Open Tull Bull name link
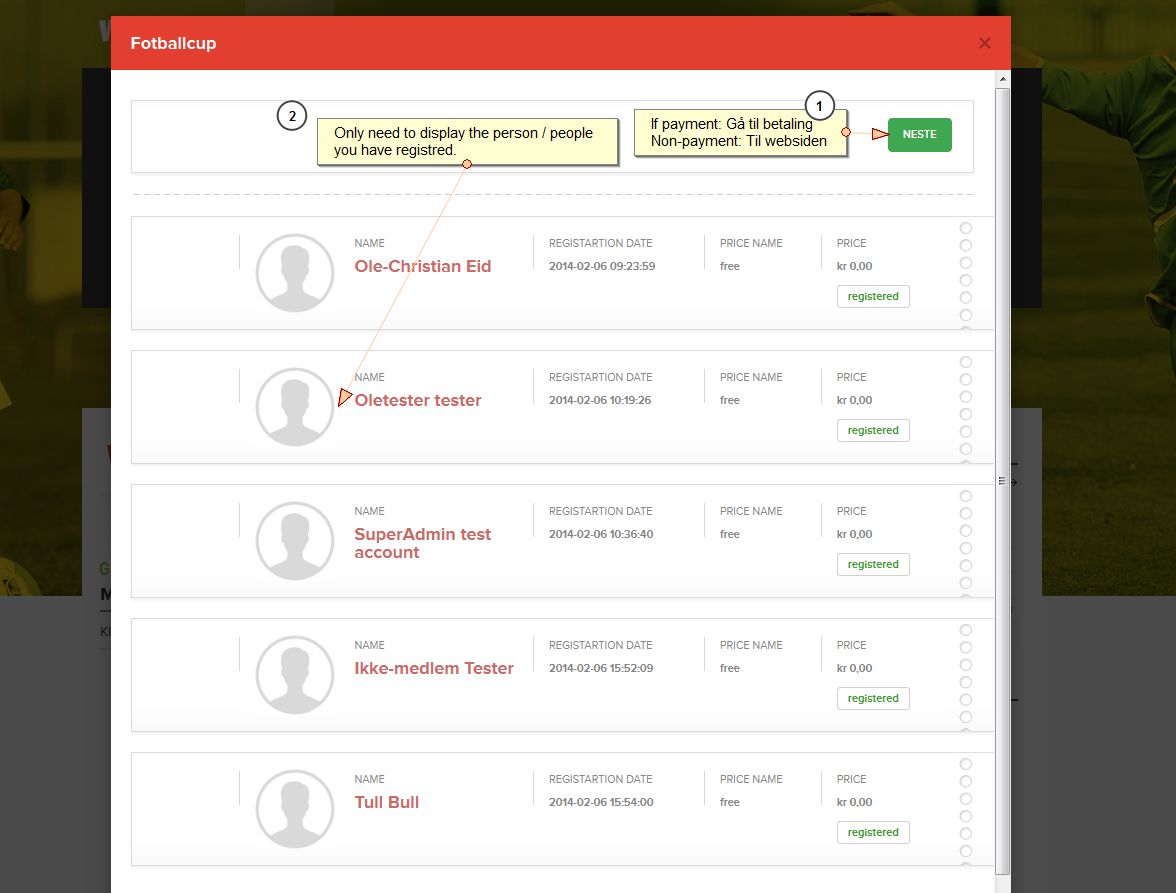This screenshot has height=893, width=1176. (x=387, y=802)
